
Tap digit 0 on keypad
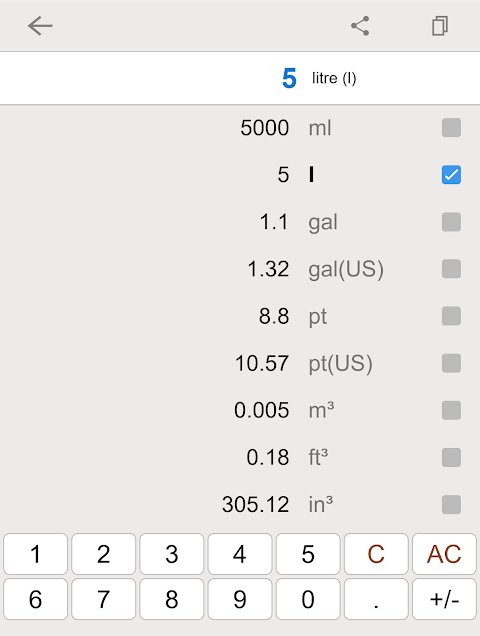[x=308, y=599]
